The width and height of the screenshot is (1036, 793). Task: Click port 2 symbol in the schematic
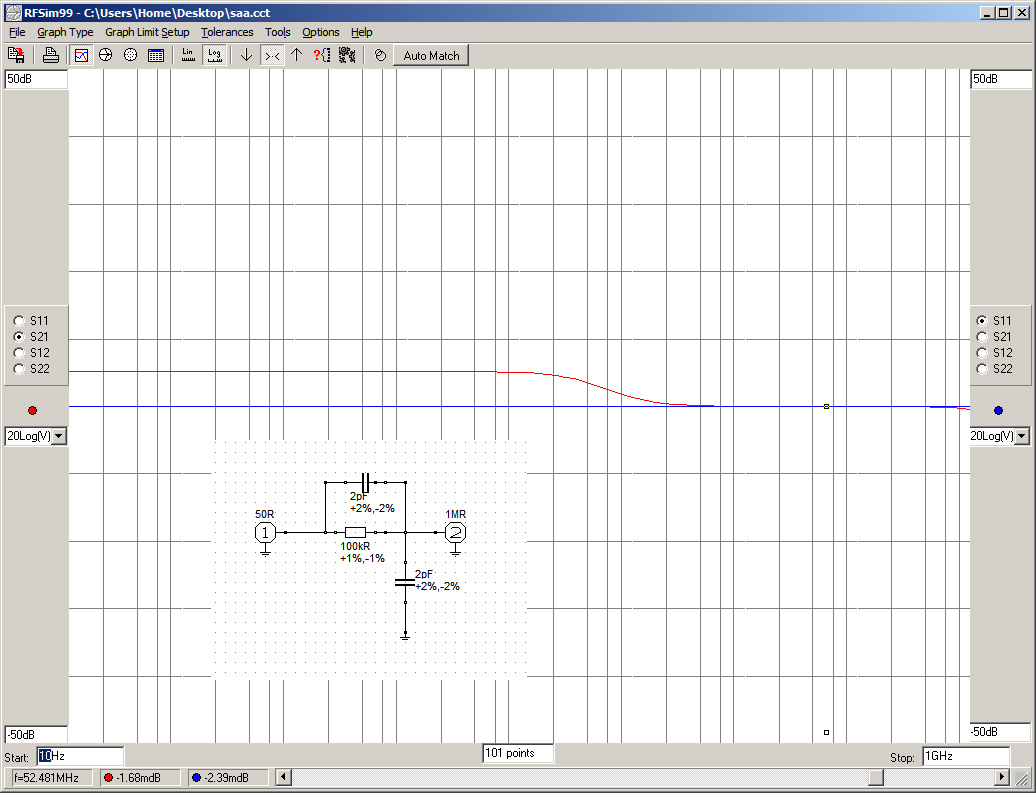pyautogui.click(x=455, y=533)
